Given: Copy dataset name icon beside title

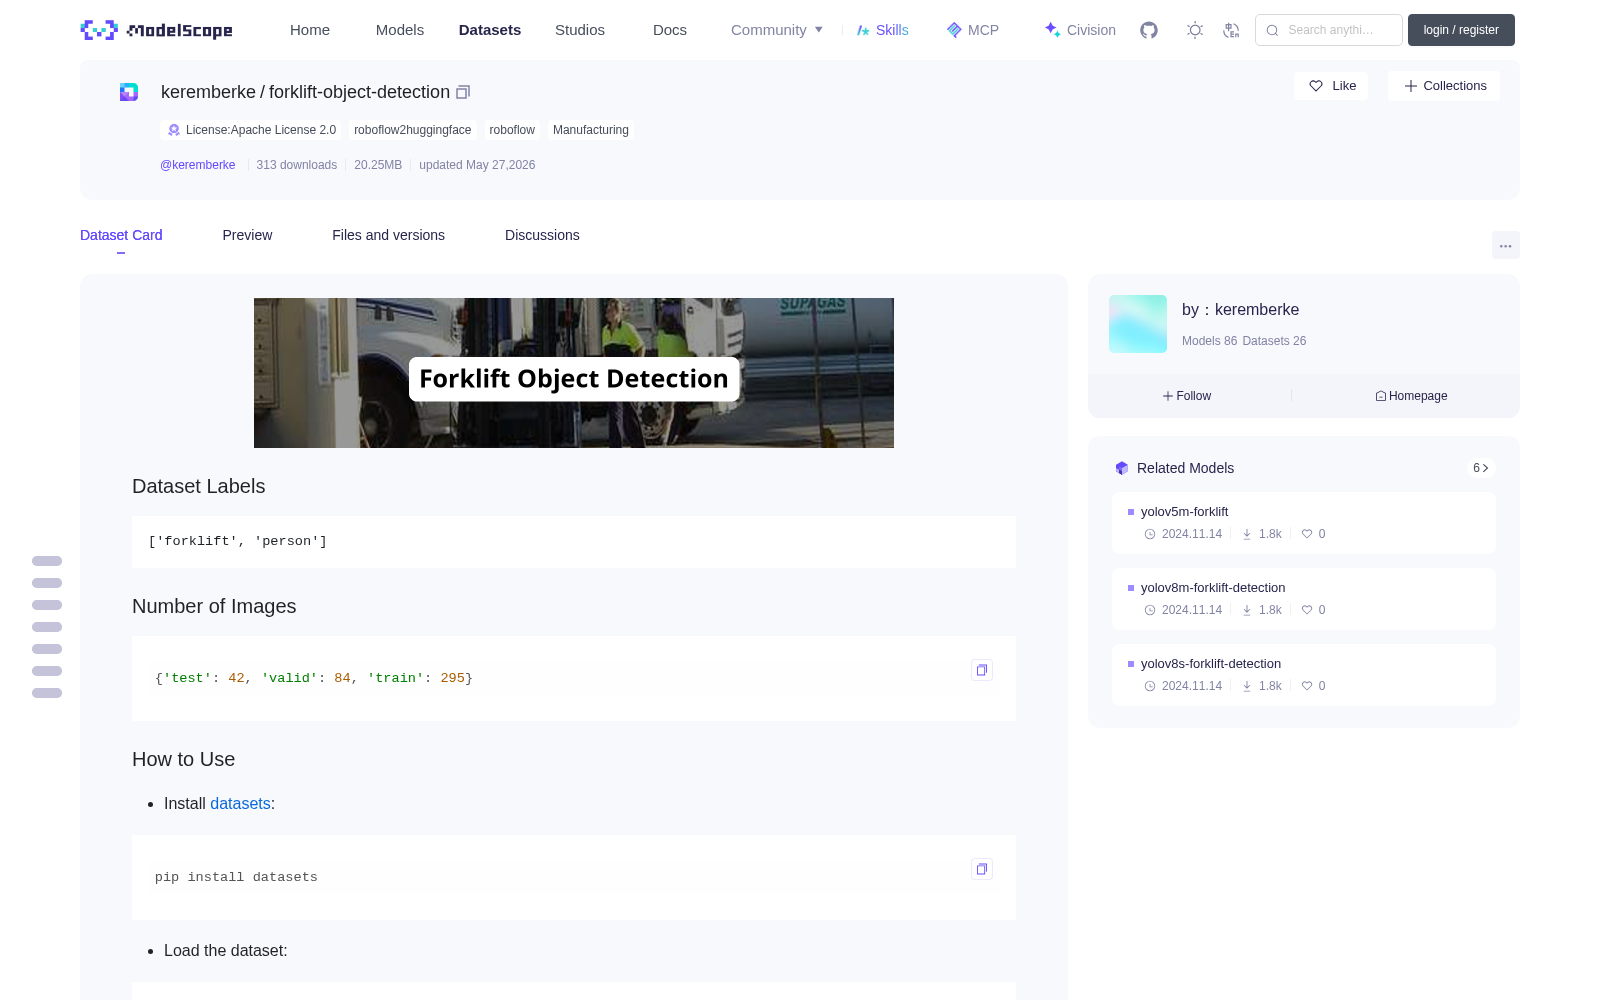Looking at the screenshot, I should click(463, 92).
